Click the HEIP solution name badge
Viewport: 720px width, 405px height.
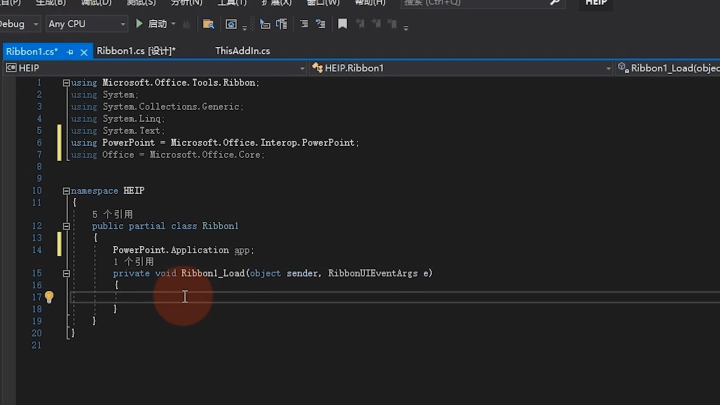pyautogui.click(x=596, y=3)
